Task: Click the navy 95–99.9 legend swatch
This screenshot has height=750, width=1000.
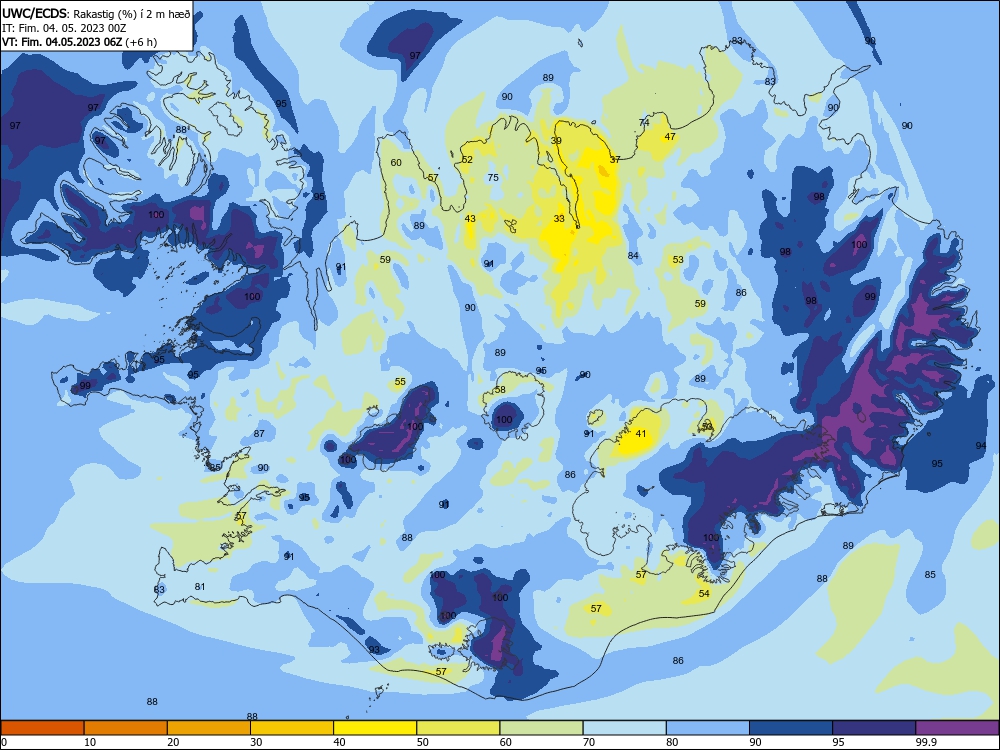Action: pyautogui.click(x=874, y=728)
